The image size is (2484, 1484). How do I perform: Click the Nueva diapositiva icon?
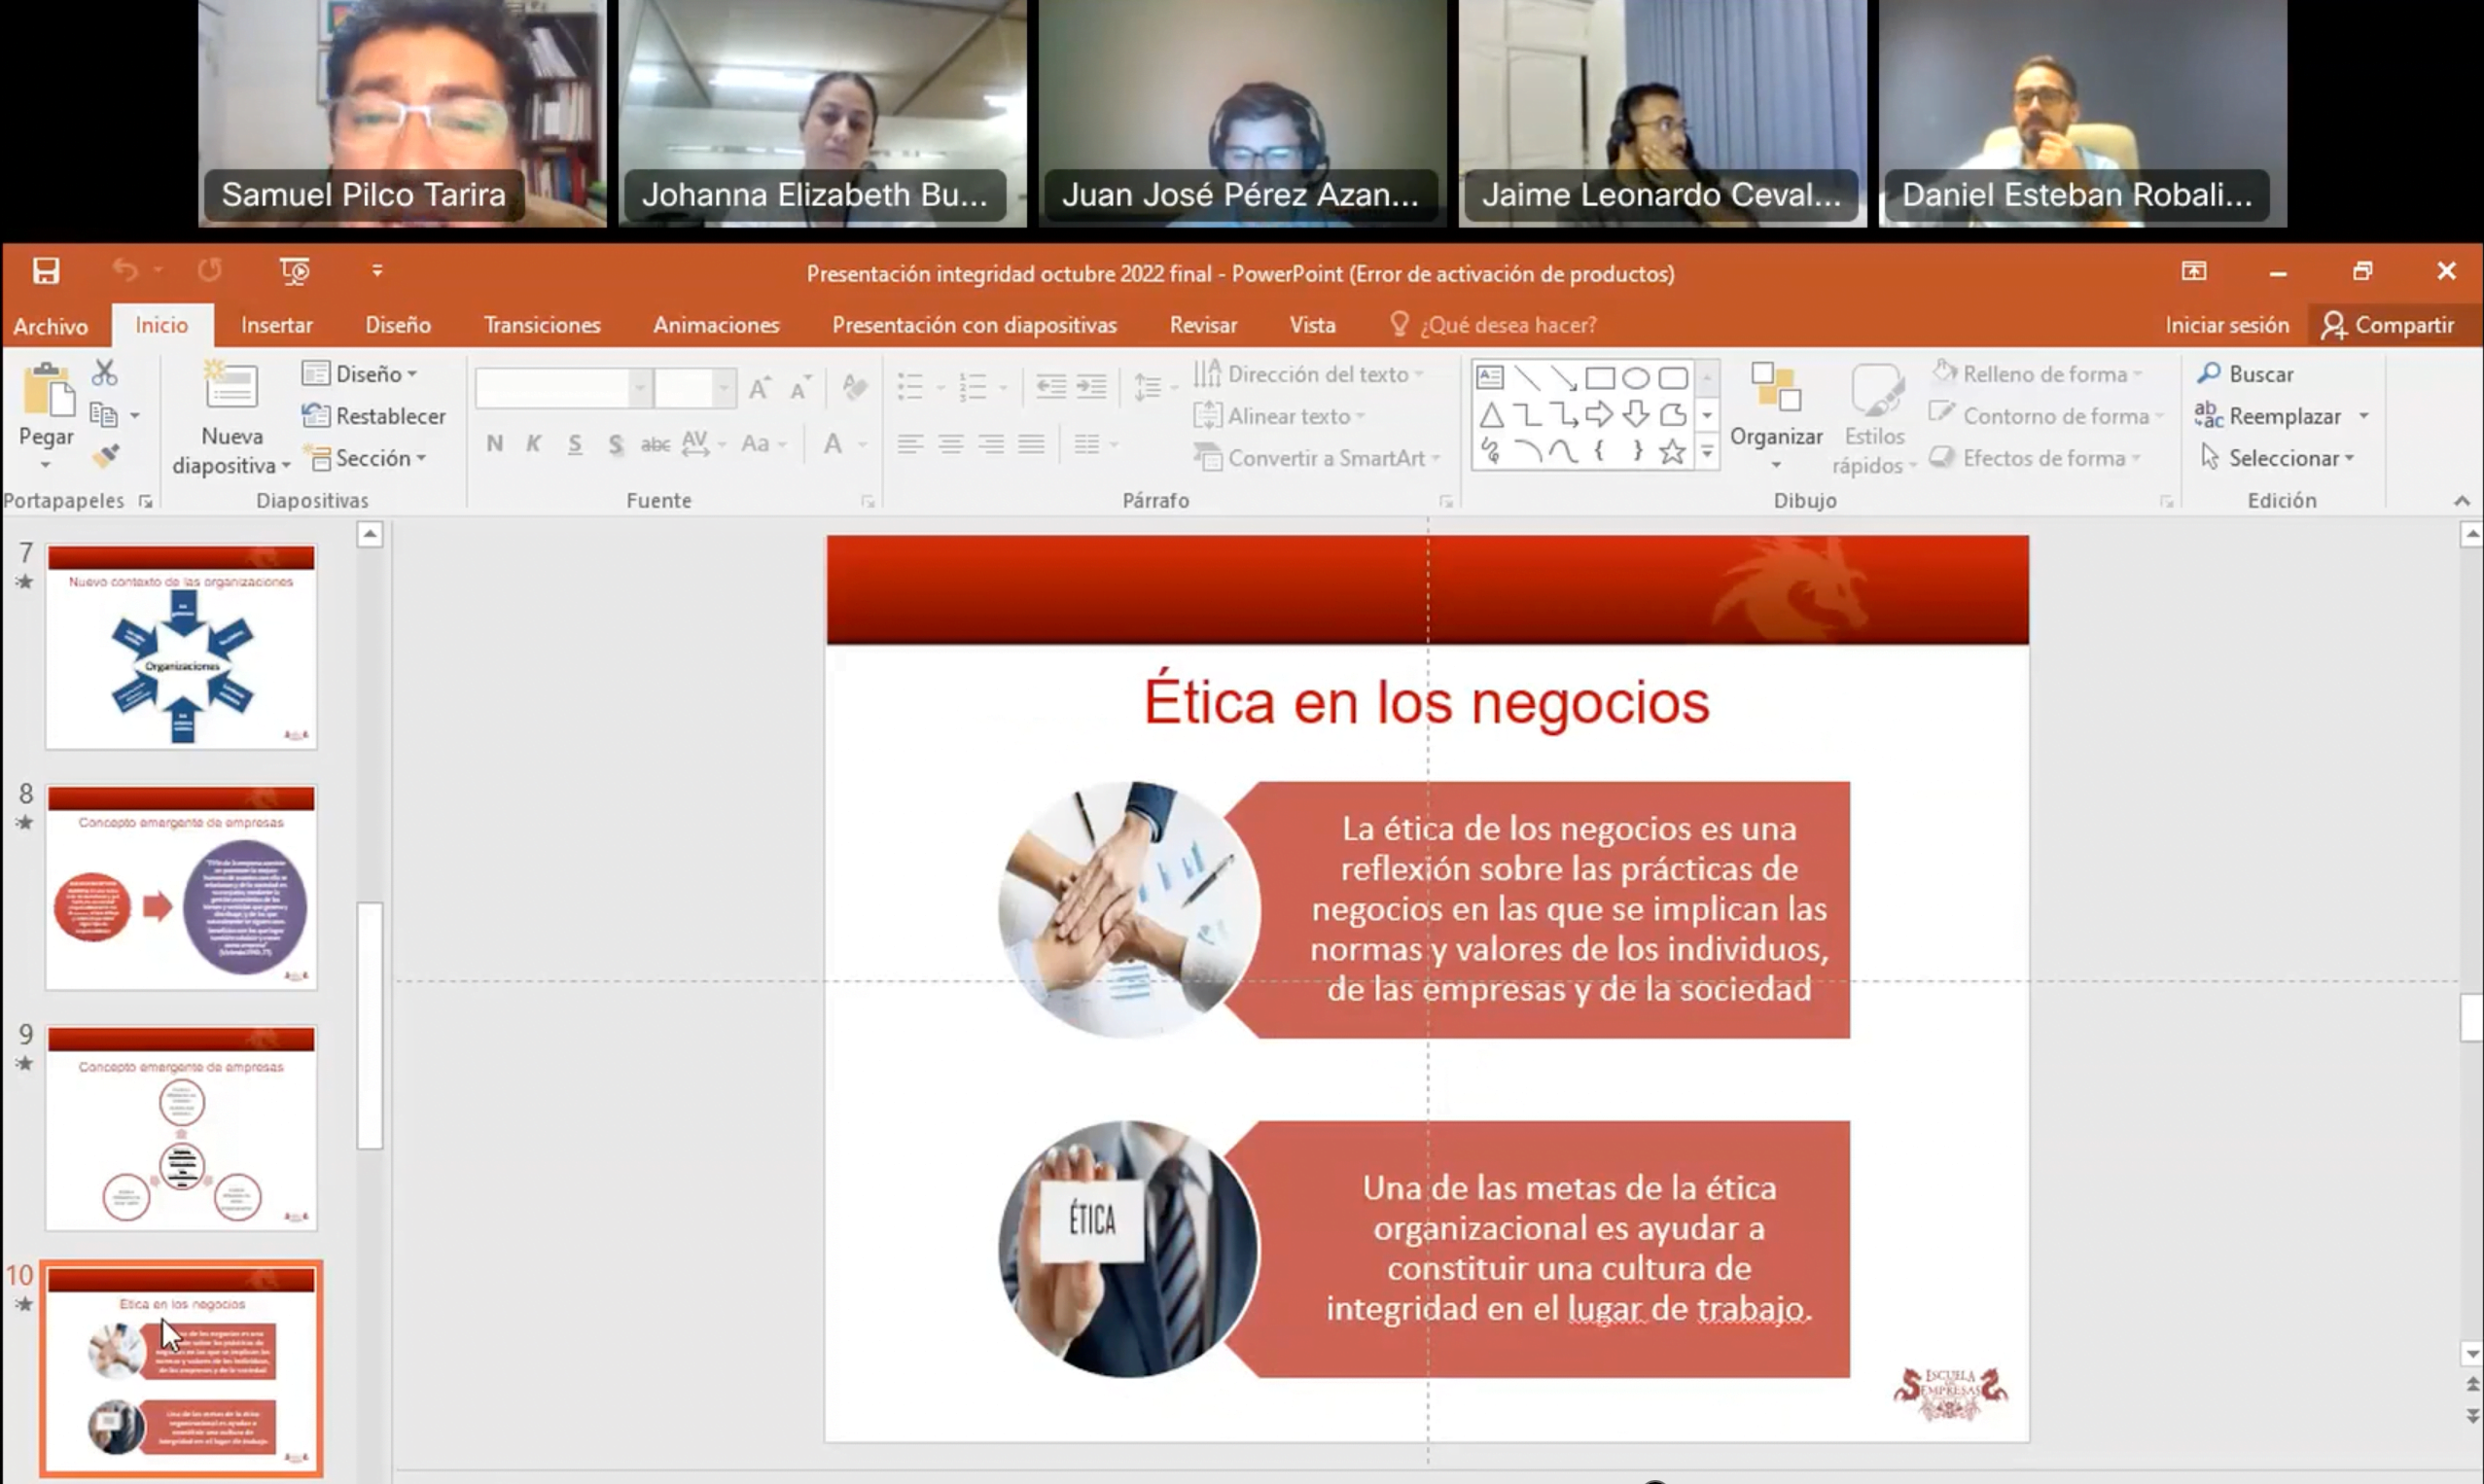pos(231,387)
